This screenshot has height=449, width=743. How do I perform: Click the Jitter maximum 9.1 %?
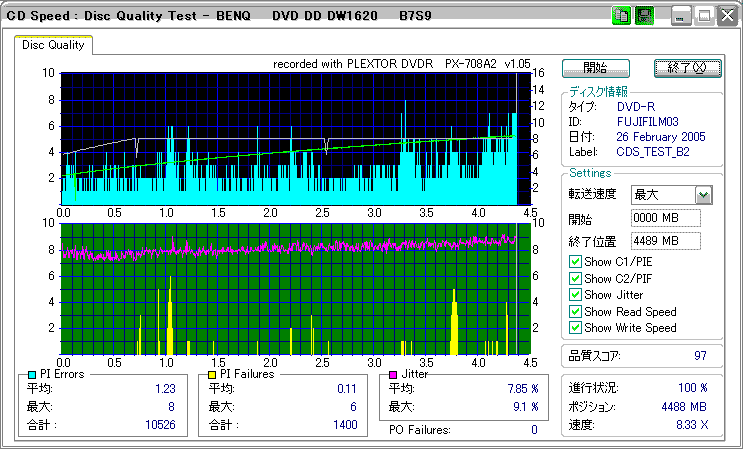[526, 407]
